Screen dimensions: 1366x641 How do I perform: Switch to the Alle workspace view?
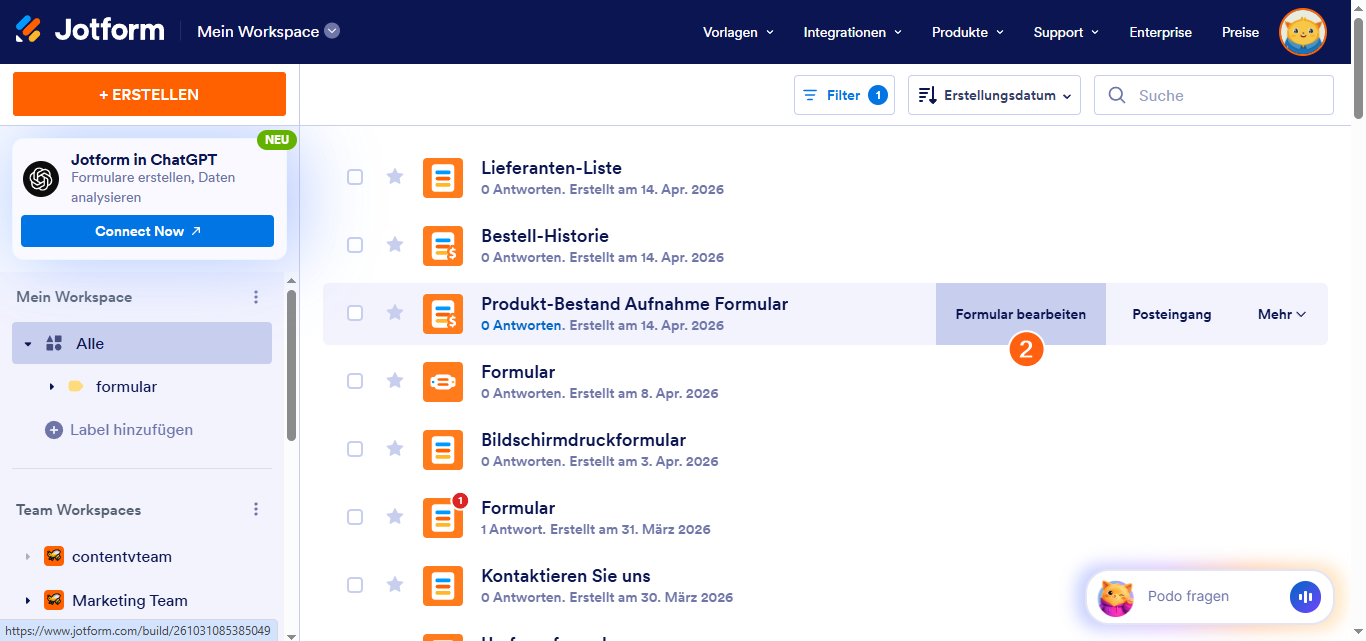(x=92, y=343)
